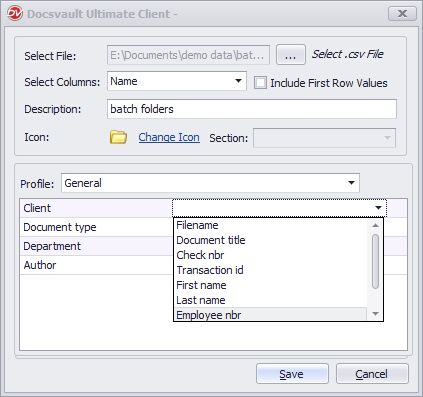Click the Select File path field

tap(188, 55)
